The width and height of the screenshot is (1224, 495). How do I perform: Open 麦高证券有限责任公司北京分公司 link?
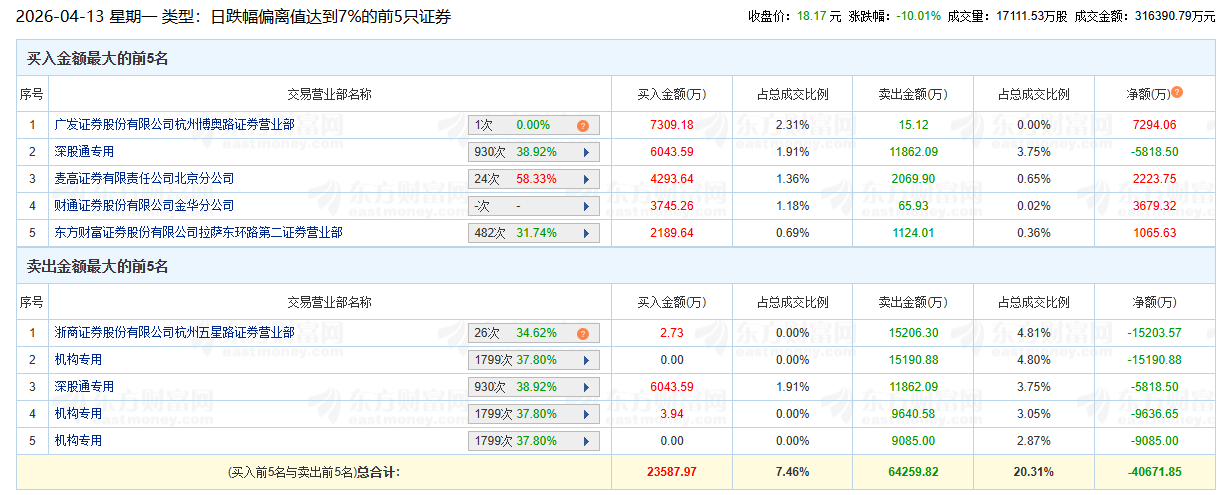coord(144,179)
